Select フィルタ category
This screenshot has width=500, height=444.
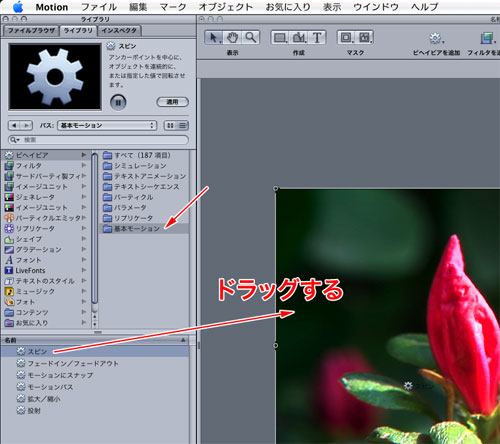[46, 166]
